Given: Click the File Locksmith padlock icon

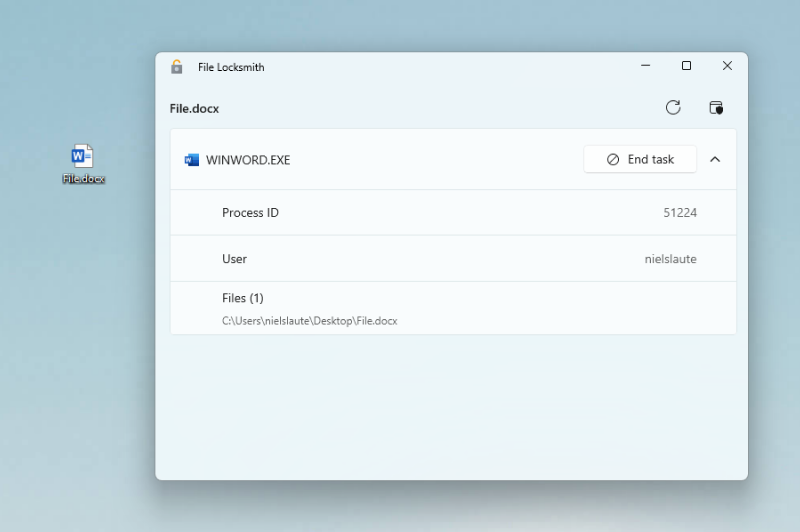Looking at the screenshot, I should coord(177,67).
